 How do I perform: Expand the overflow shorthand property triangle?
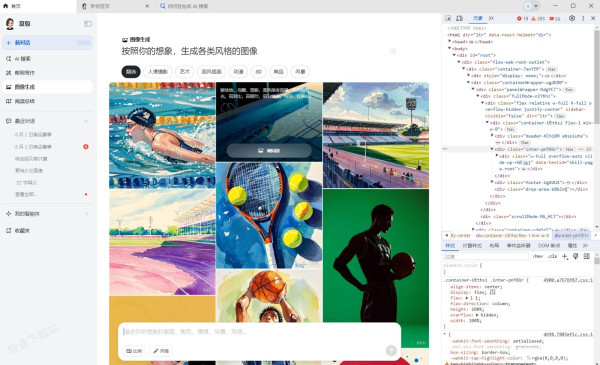point(477,315)
